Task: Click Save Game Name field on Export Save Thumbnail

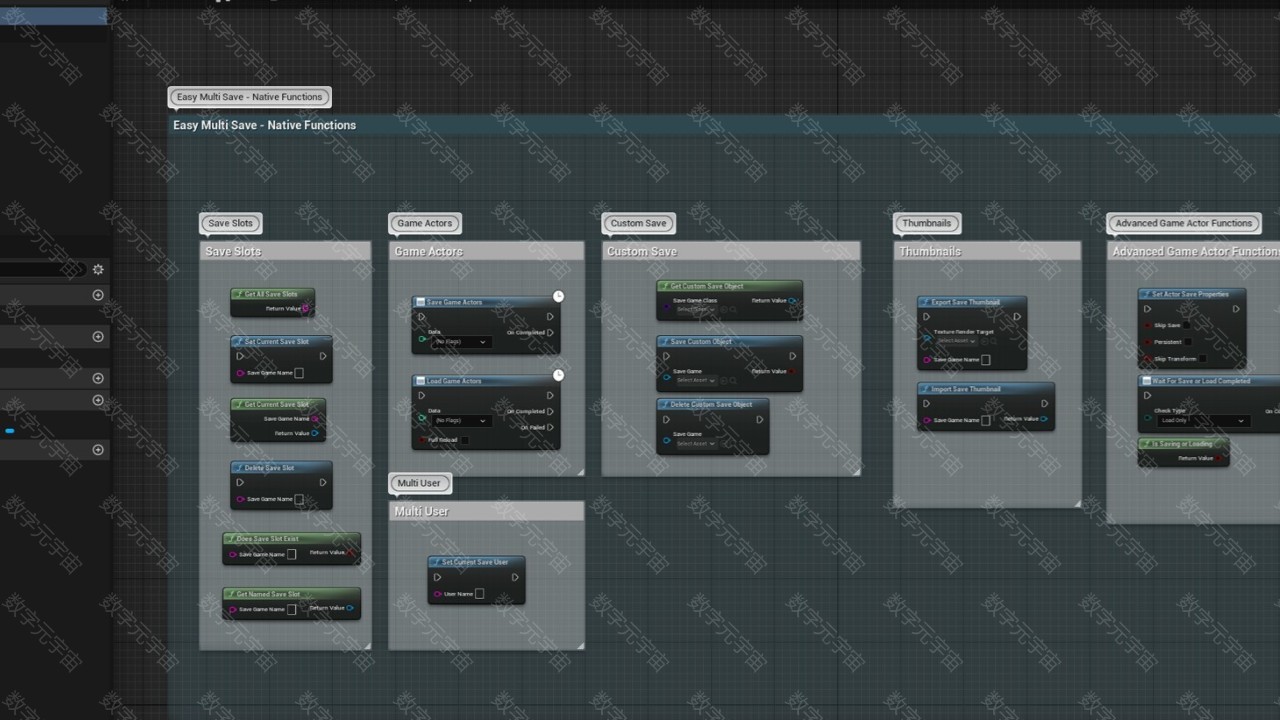Action: [986, 360]
